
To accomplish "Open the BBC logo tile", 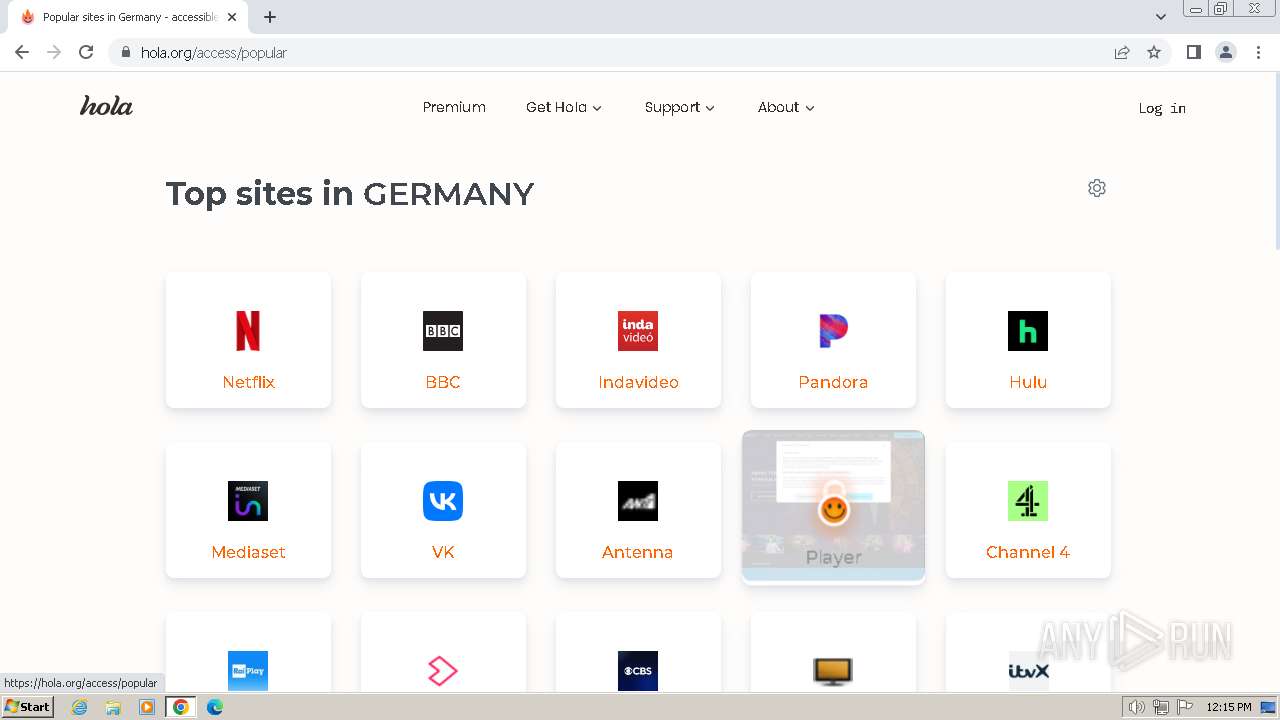I will click(x=443, y=331).
